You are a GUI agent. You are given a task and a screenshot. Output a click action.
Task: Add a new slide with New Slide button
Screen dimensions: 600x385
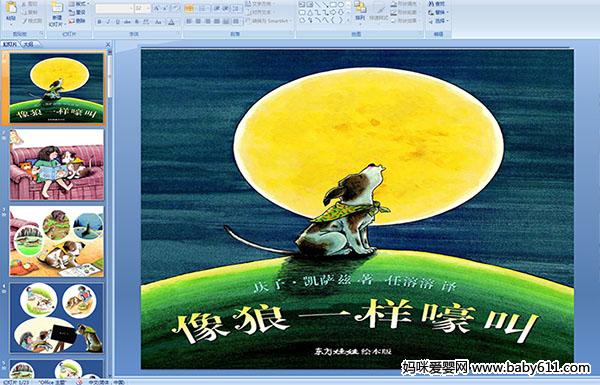point(57,13)
